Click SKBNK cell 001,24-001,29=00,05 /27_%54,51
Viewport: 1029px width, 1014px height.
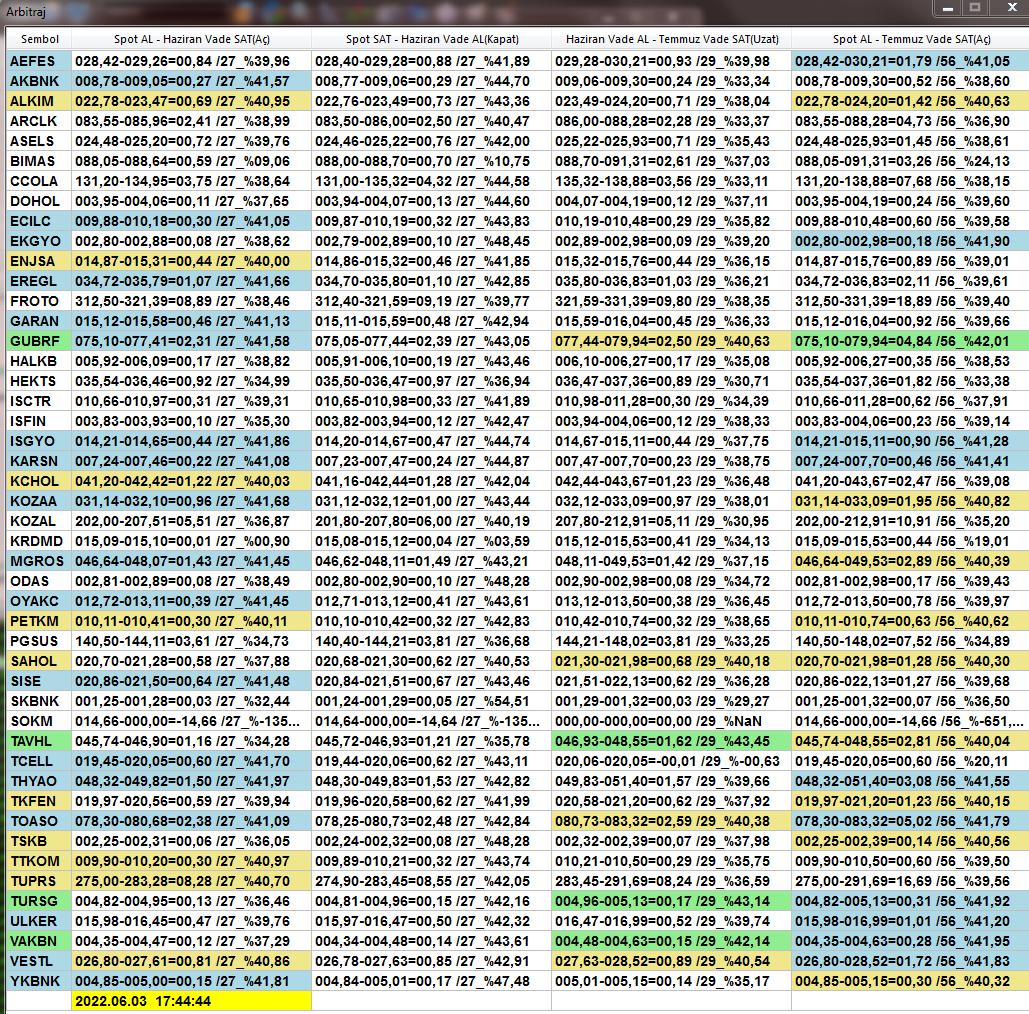coord(431,702)
